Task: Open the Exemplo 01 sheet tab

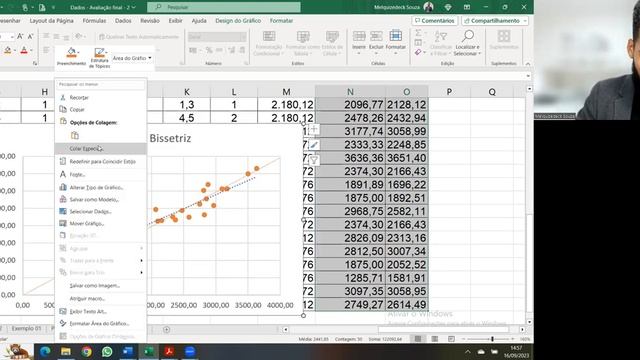Action: 27,329
